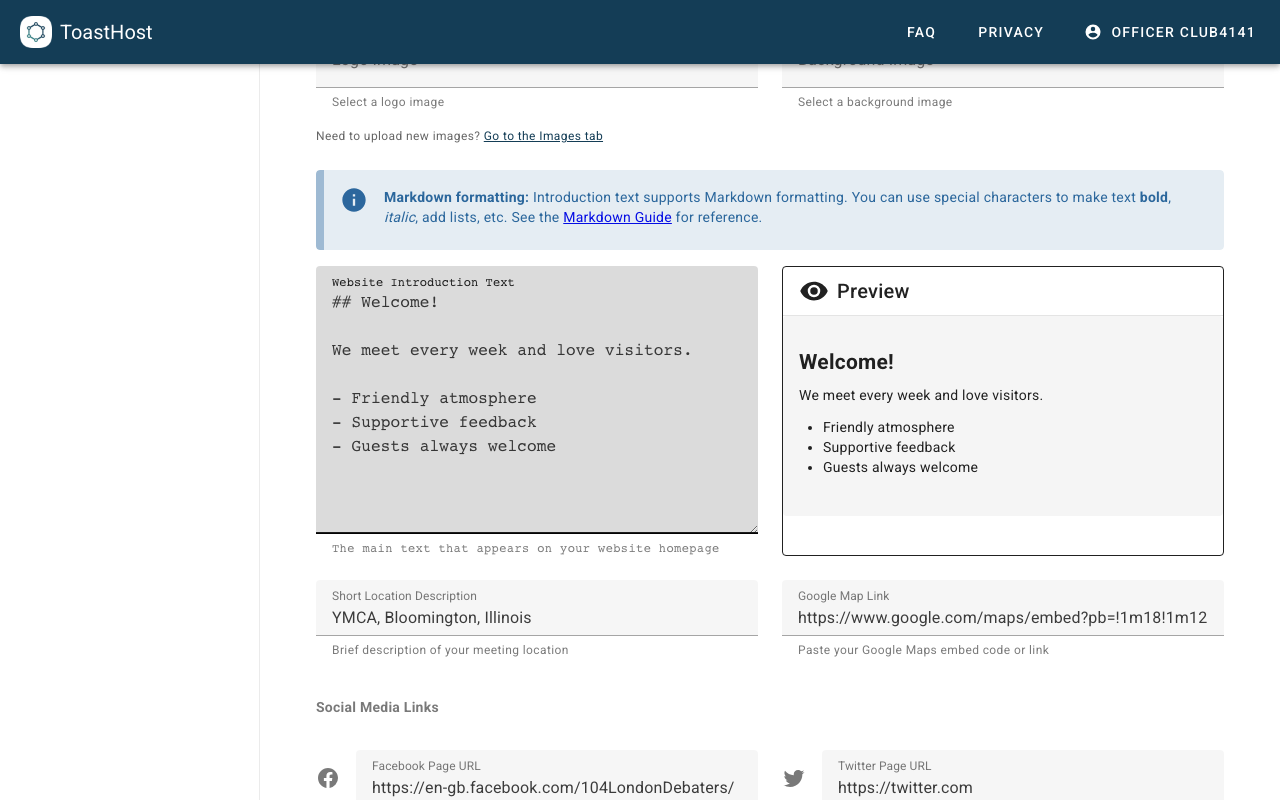This screenshot has width=1280, height=800.
Task: Click the Google Map Link field
Action: click(1003, 617)
